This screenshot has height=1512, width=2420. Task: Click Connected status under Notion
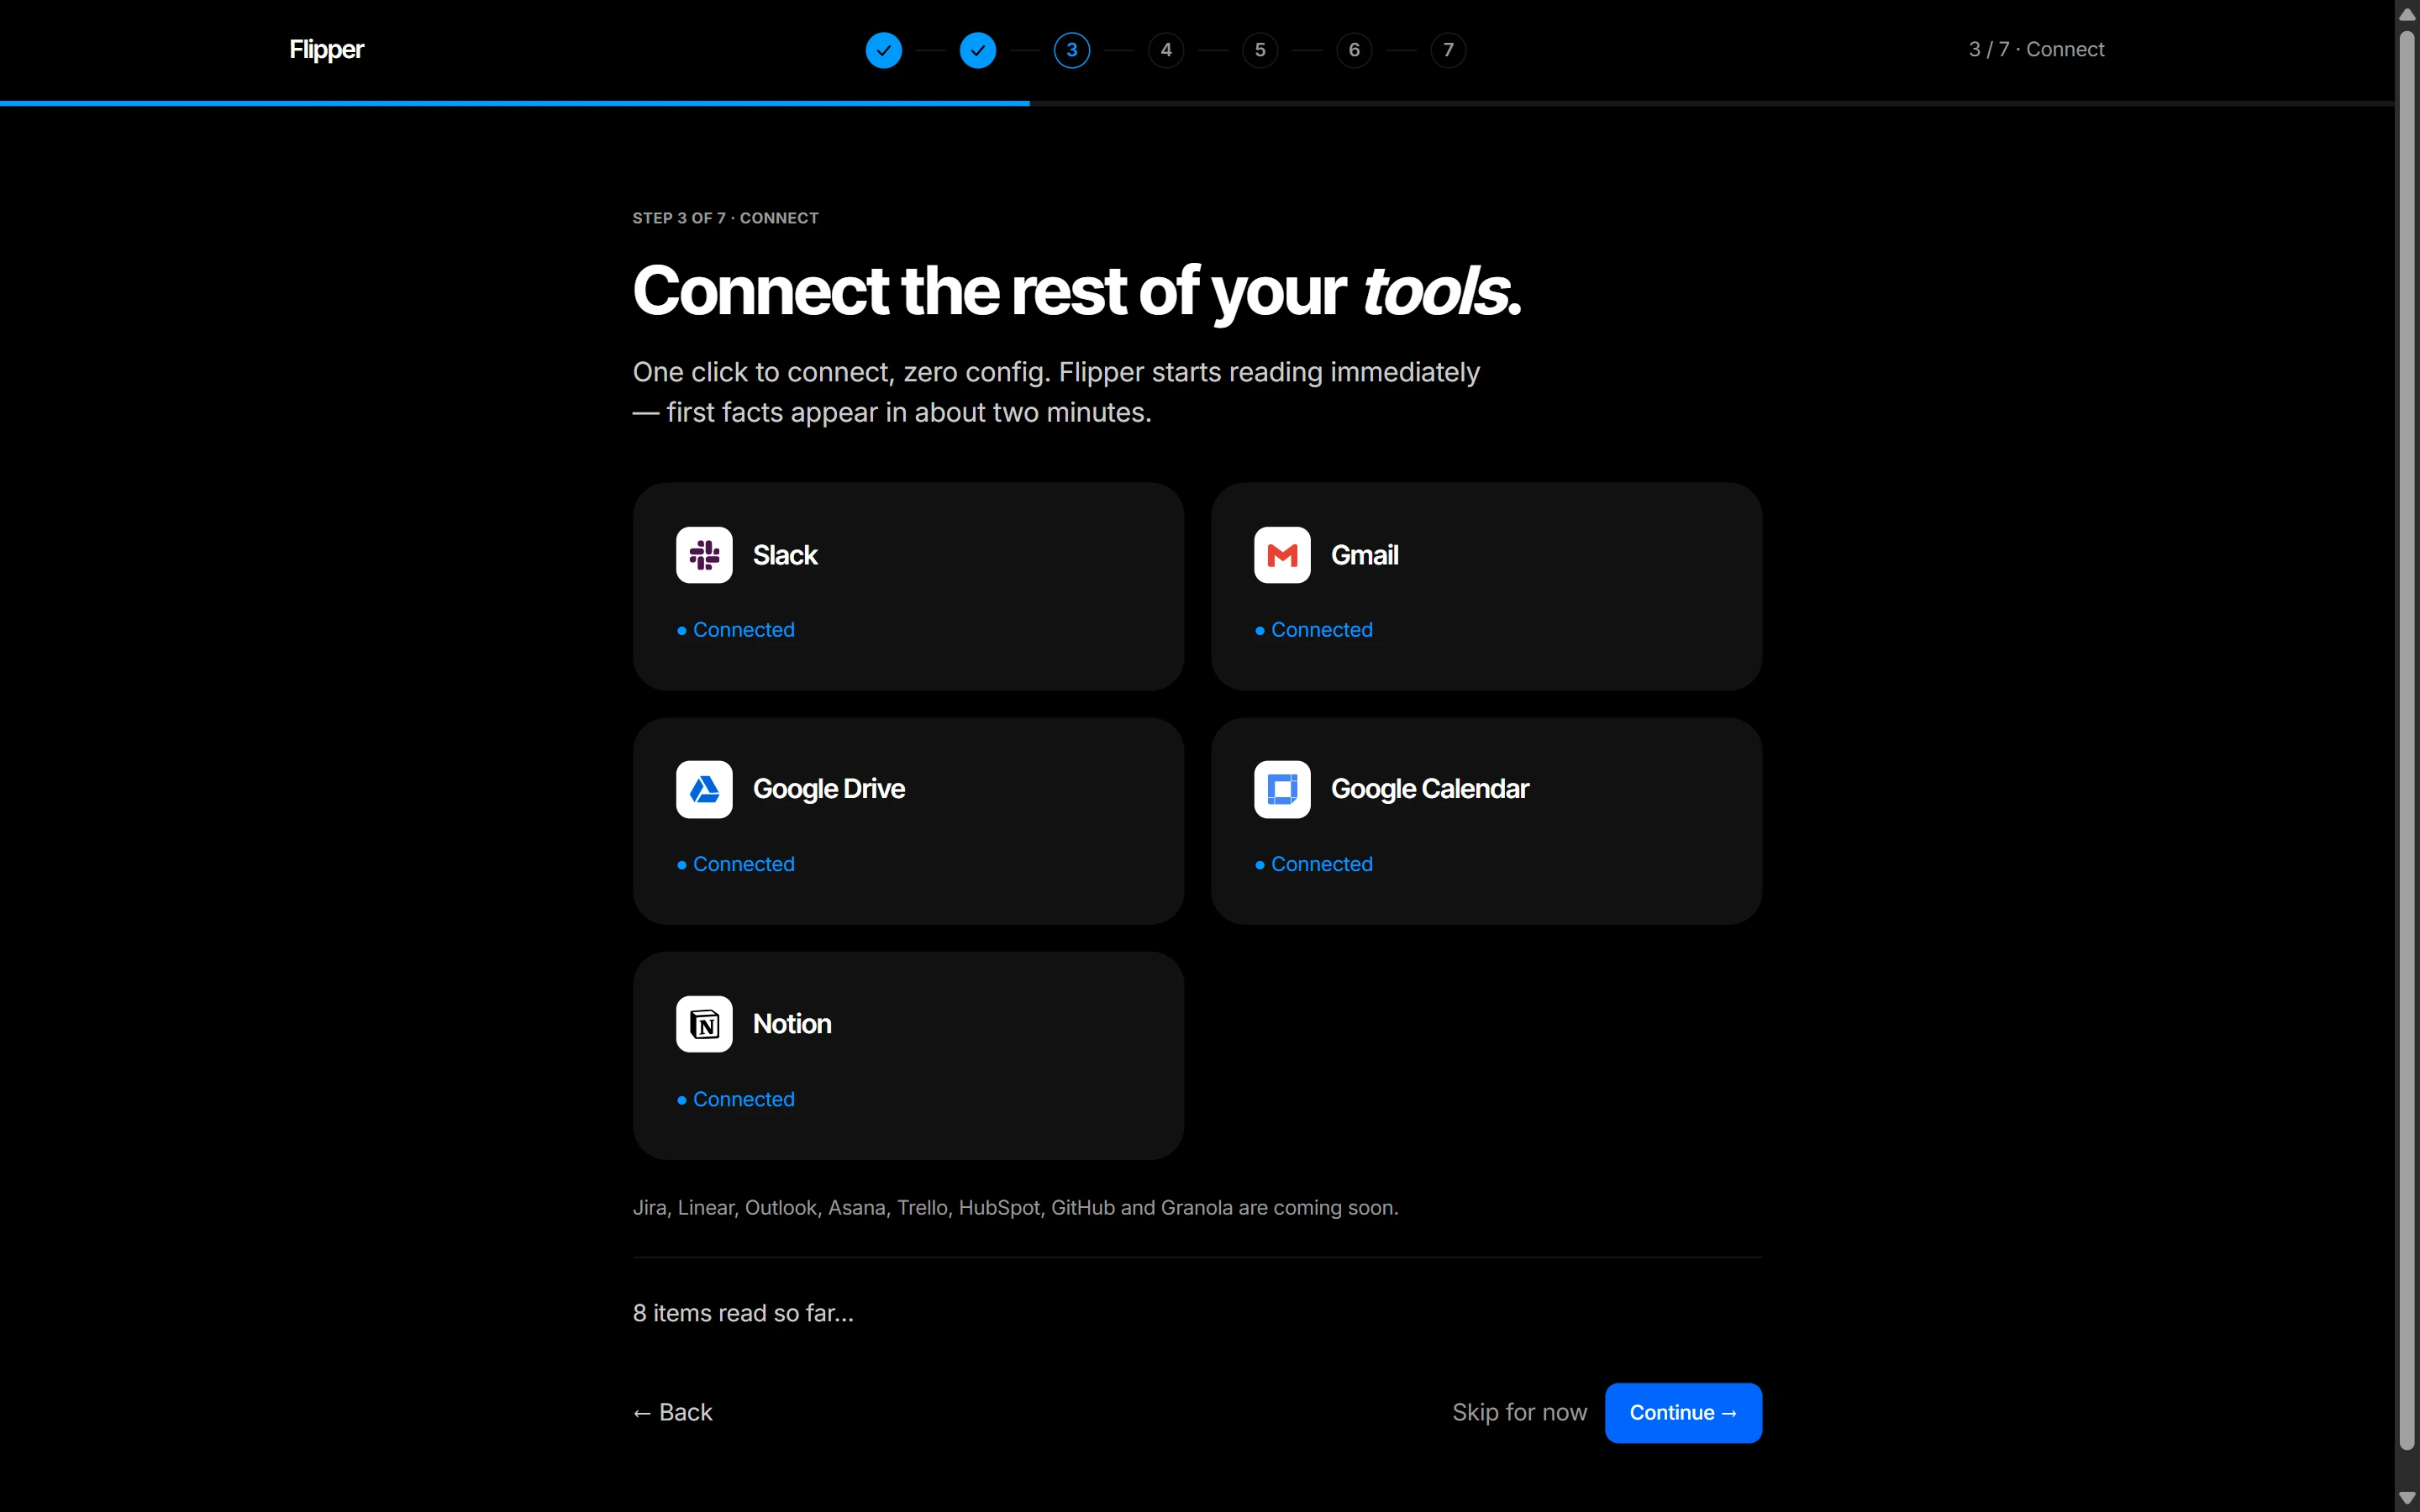[736, 1099]
